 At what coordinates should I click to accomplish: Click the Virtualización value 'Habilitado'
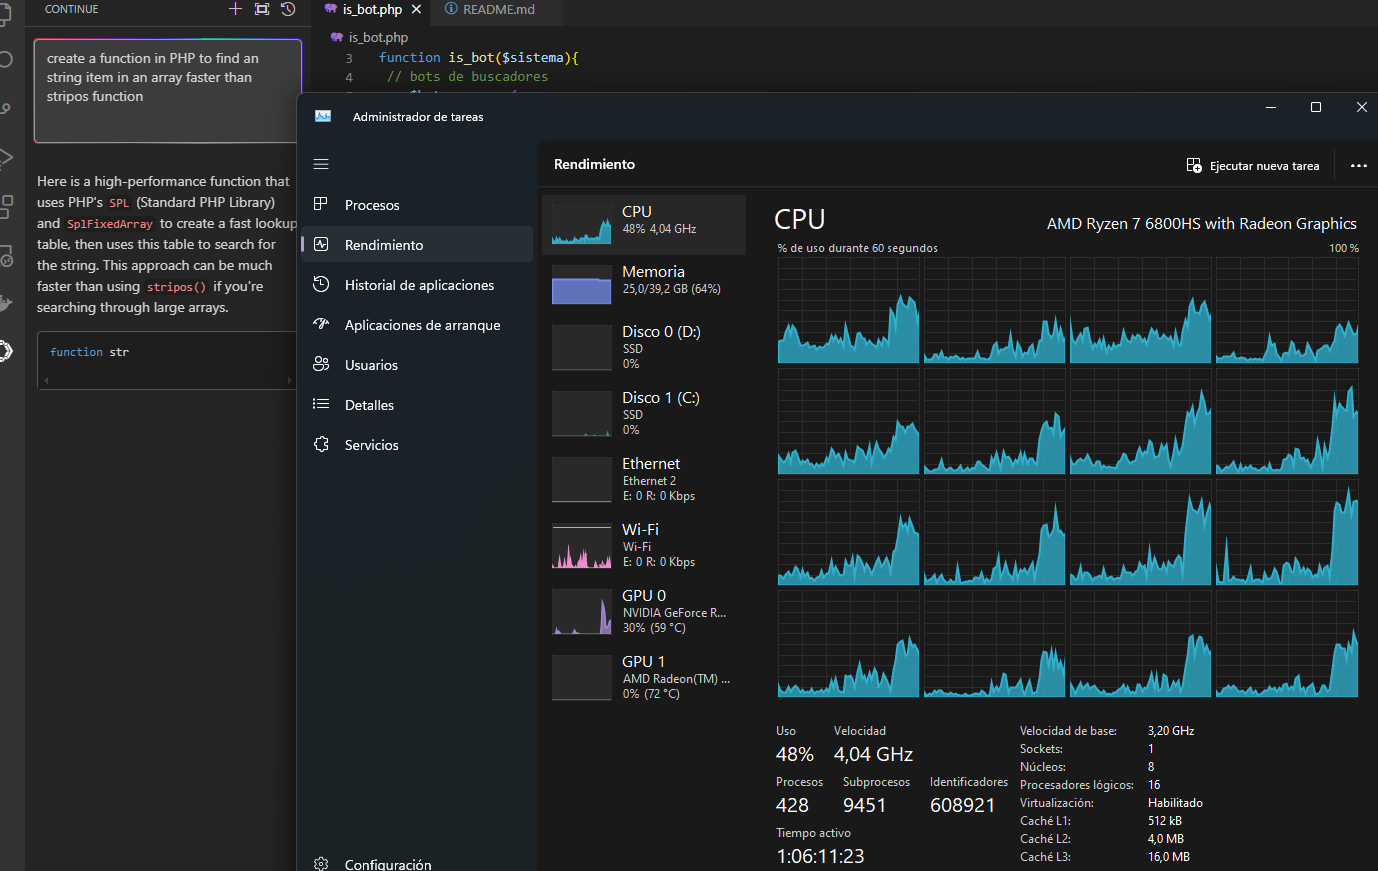(x=1175, y=803)
